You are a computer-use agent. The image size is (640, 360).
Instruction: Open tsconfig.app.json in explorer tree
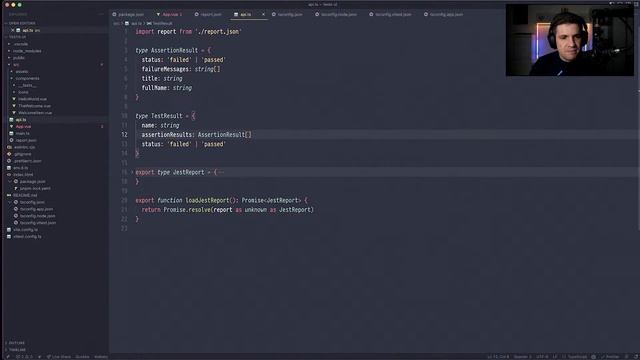click(x=36, y=209)
